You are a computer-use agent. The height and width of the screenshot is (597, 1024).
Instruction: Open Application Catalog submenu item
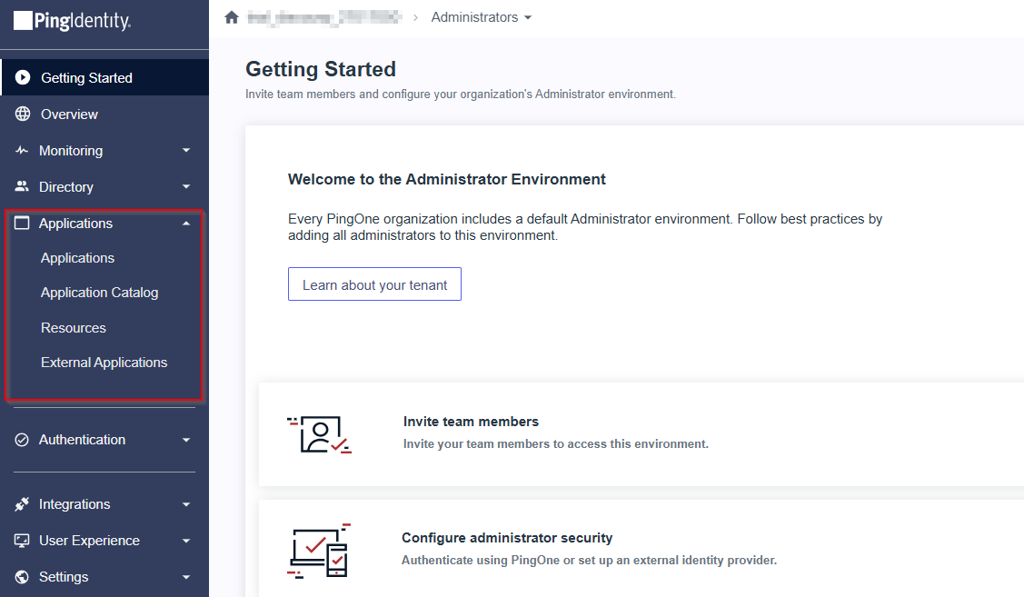pyautogui.click(x=99, y=293)
